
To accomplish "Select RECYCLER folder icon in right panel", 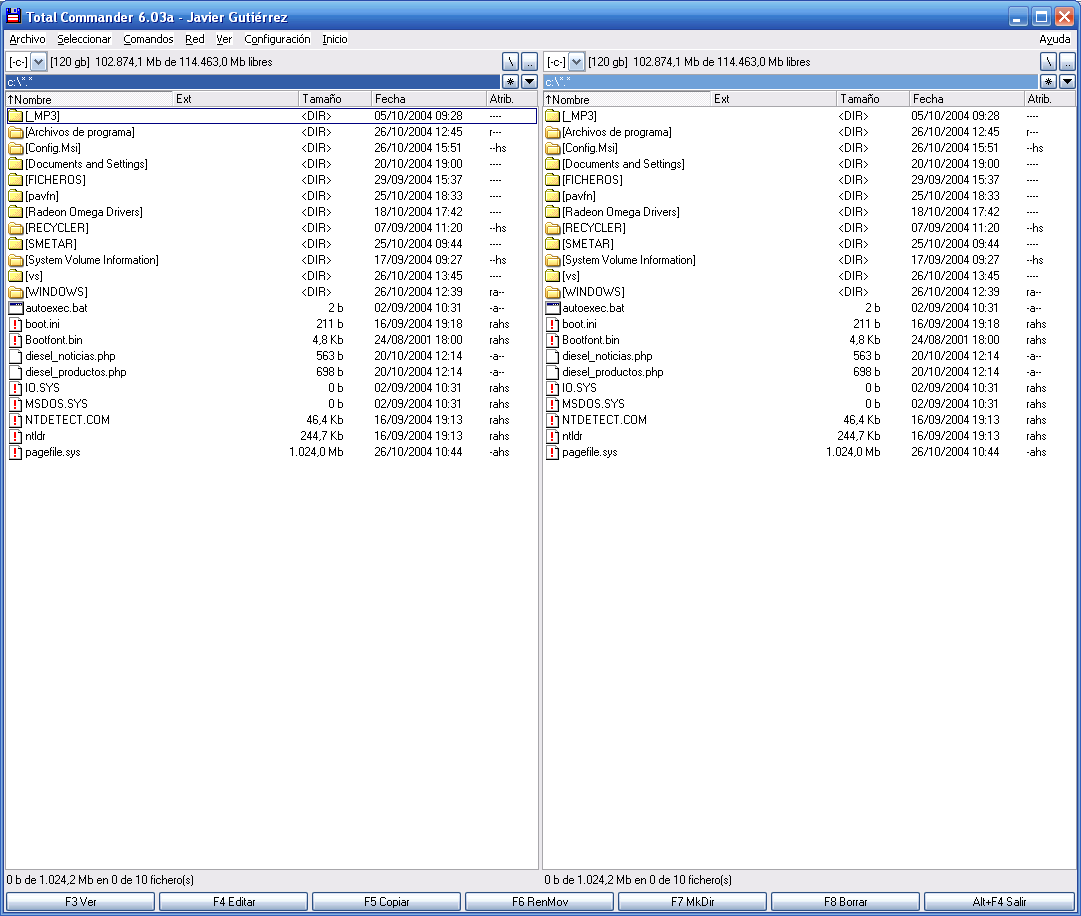I will point(553,227).
